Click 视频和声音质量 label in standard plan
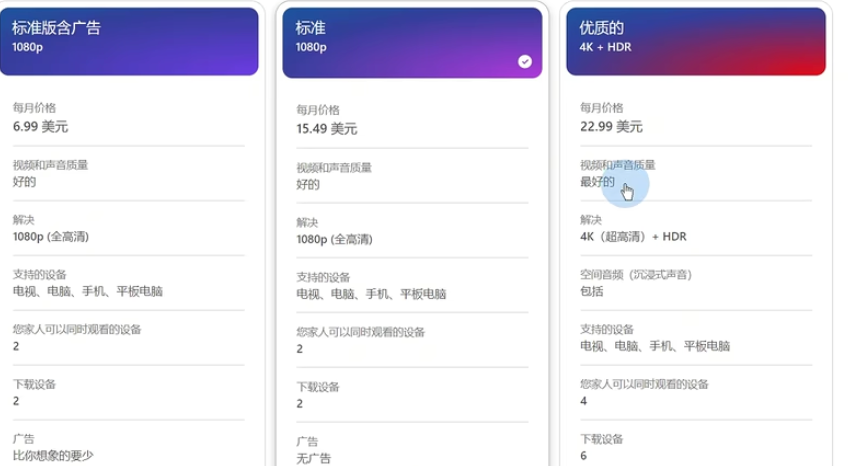The height and width of the screenshot is (466, 848). (x=334, y=168)
